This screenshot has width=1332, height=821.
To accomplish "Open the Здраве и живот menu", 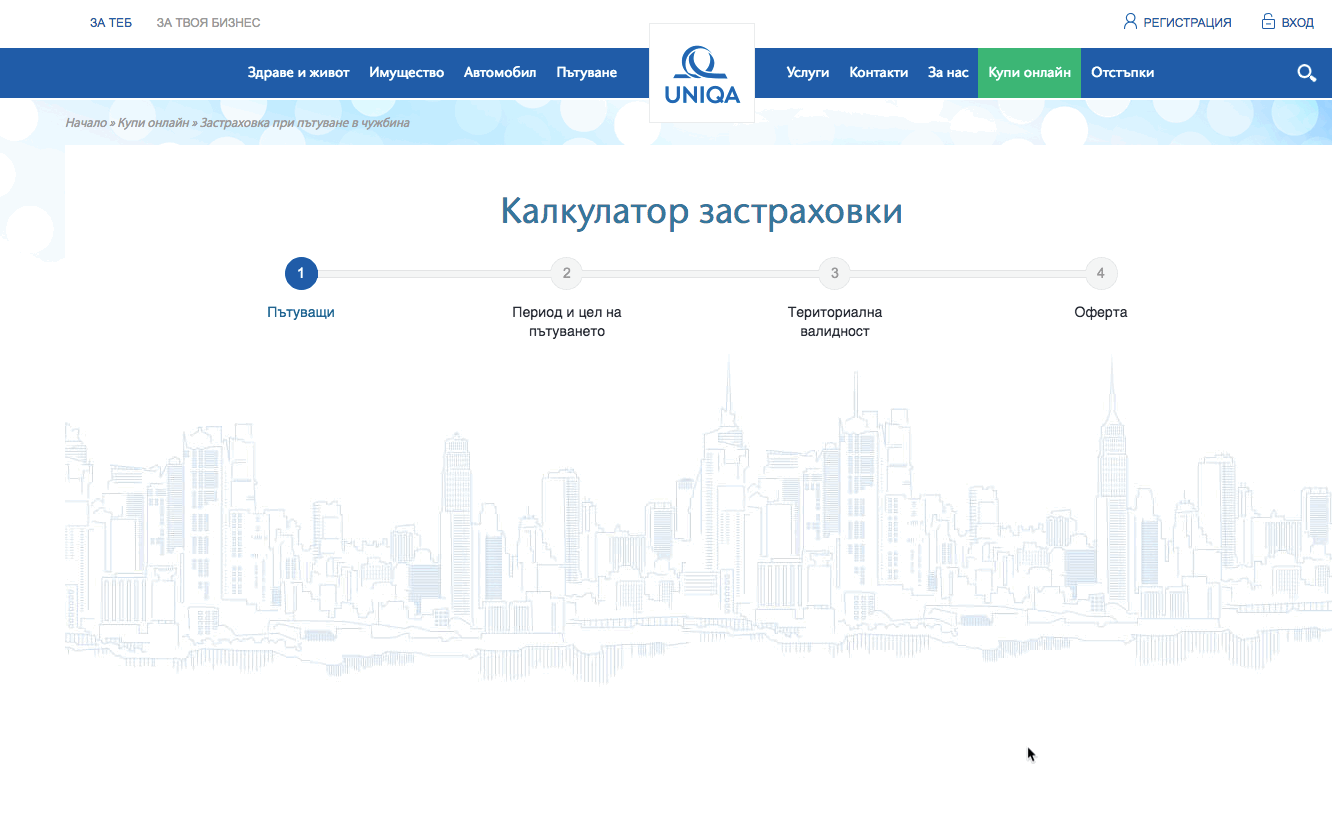I will [x=298, y=72].
